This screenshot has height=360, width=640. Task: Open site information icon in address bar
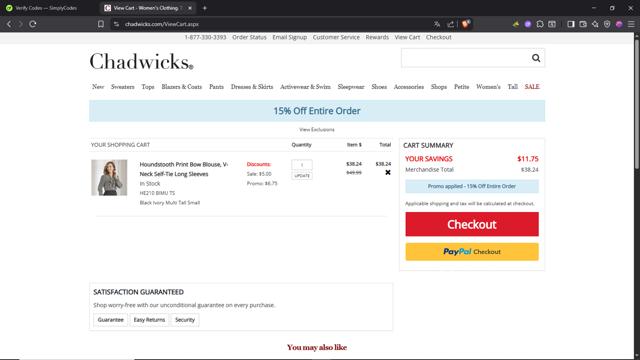coord(116,24)
